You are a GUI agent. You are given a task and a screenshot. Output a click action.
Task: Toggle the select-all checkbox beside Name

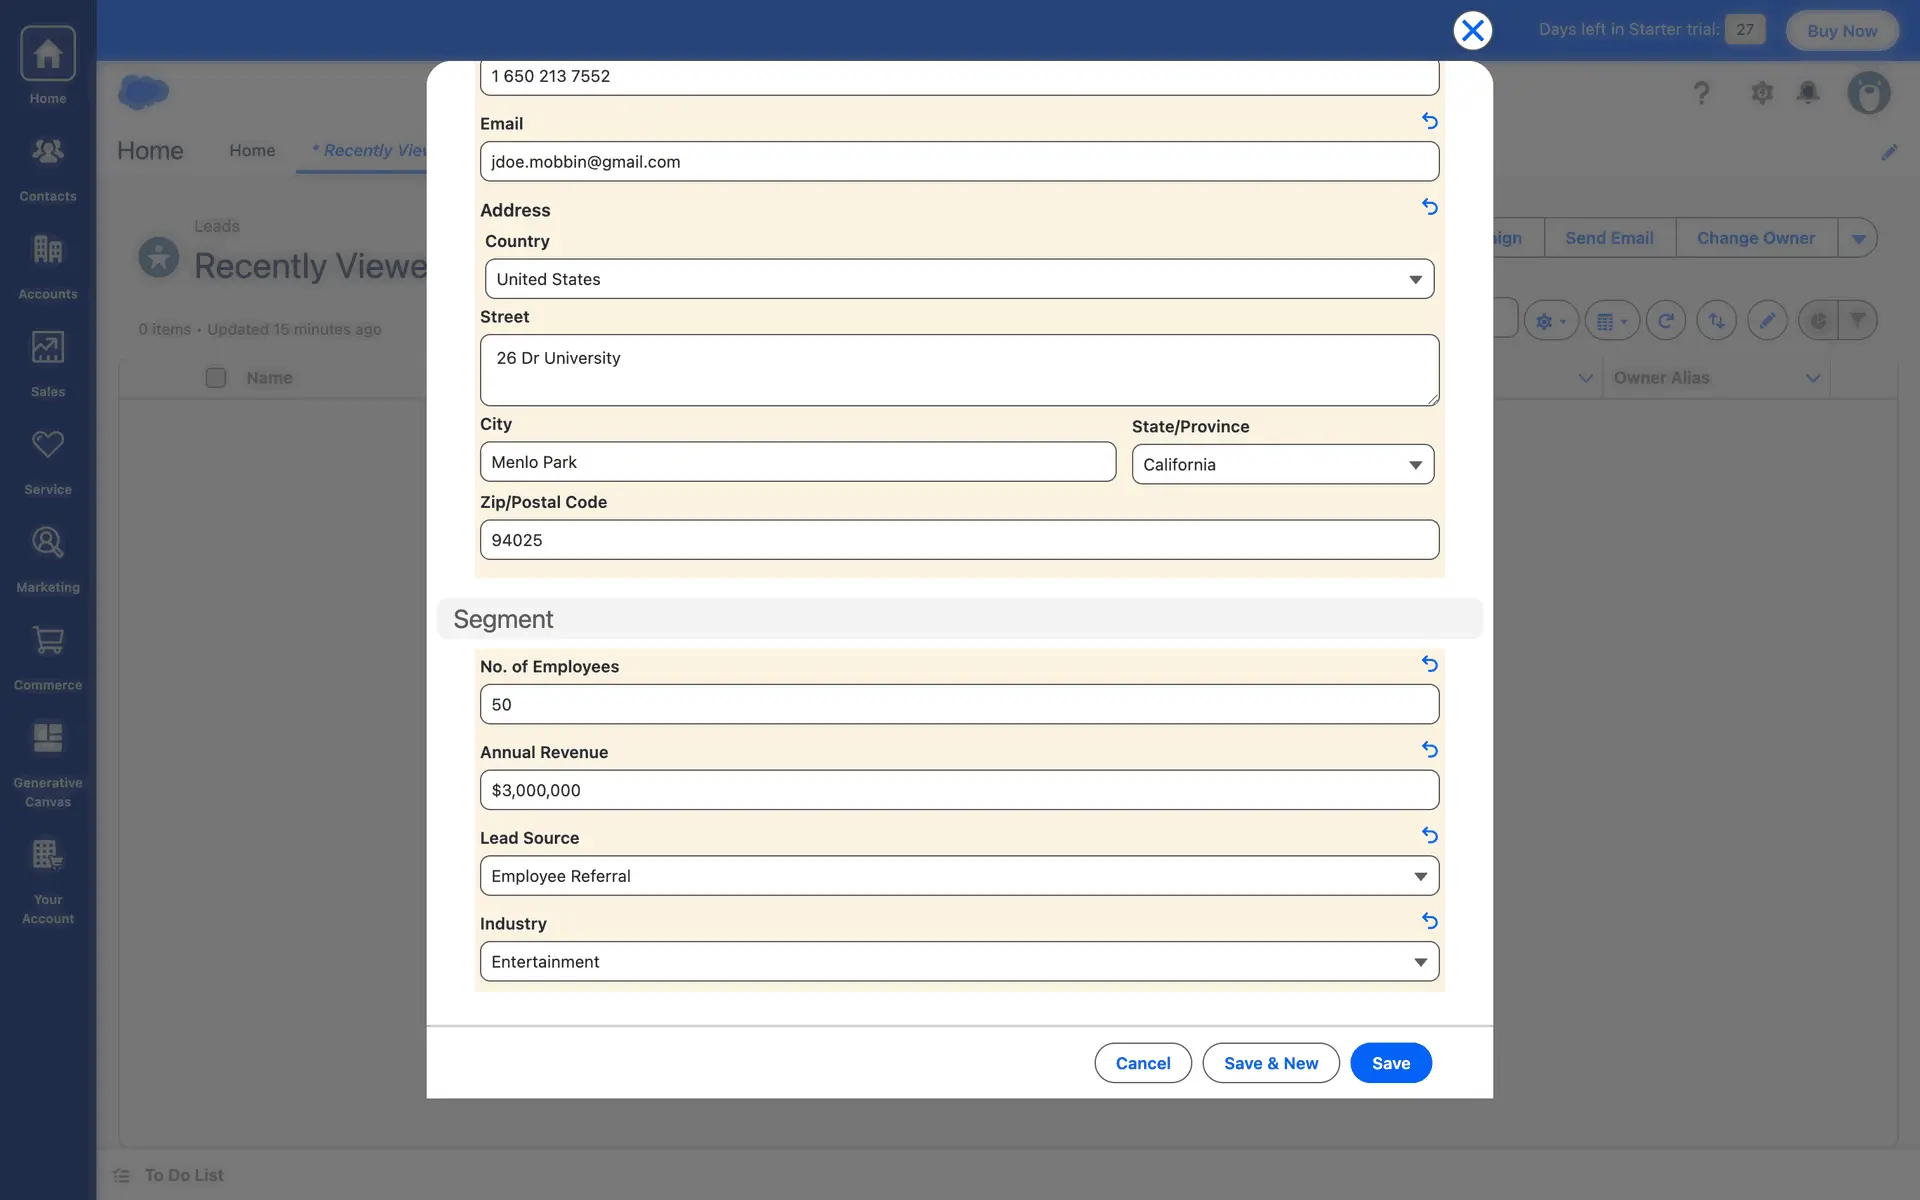(215, 378)
